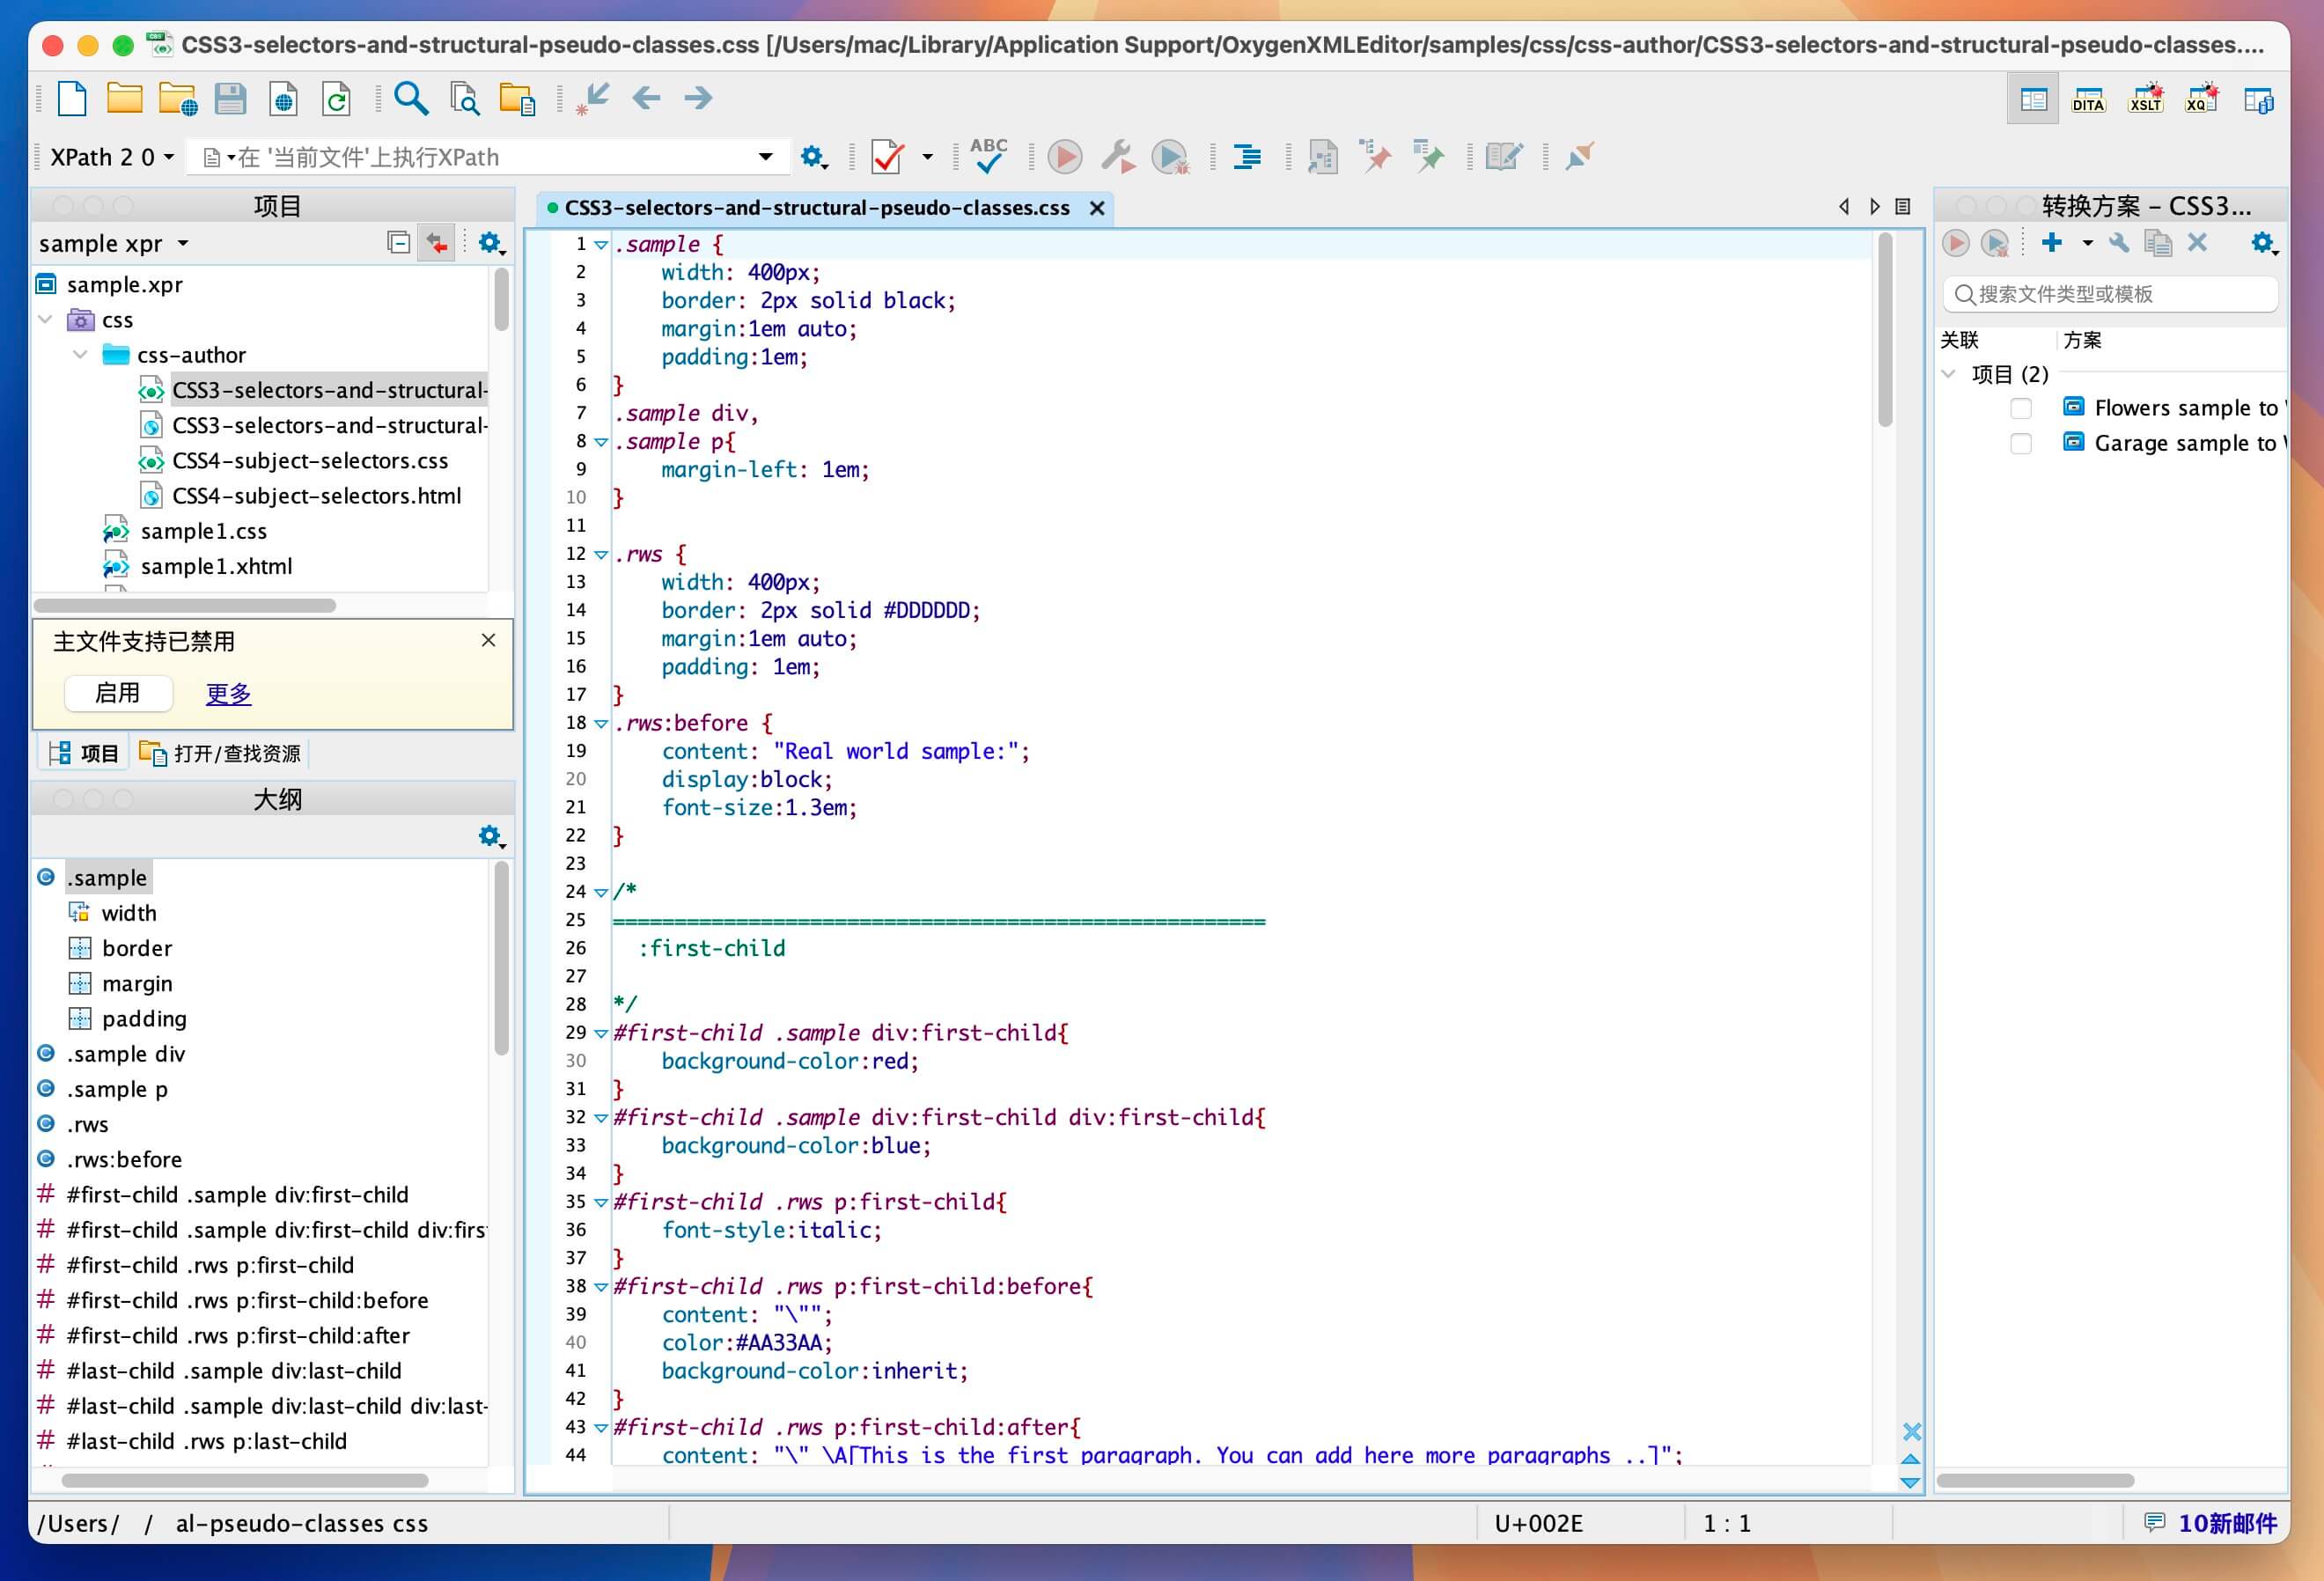Viewport: 2324px width, 1581px height.
Task: Check the Flowers sample scenario checkbox
Action: (2021, 408)
